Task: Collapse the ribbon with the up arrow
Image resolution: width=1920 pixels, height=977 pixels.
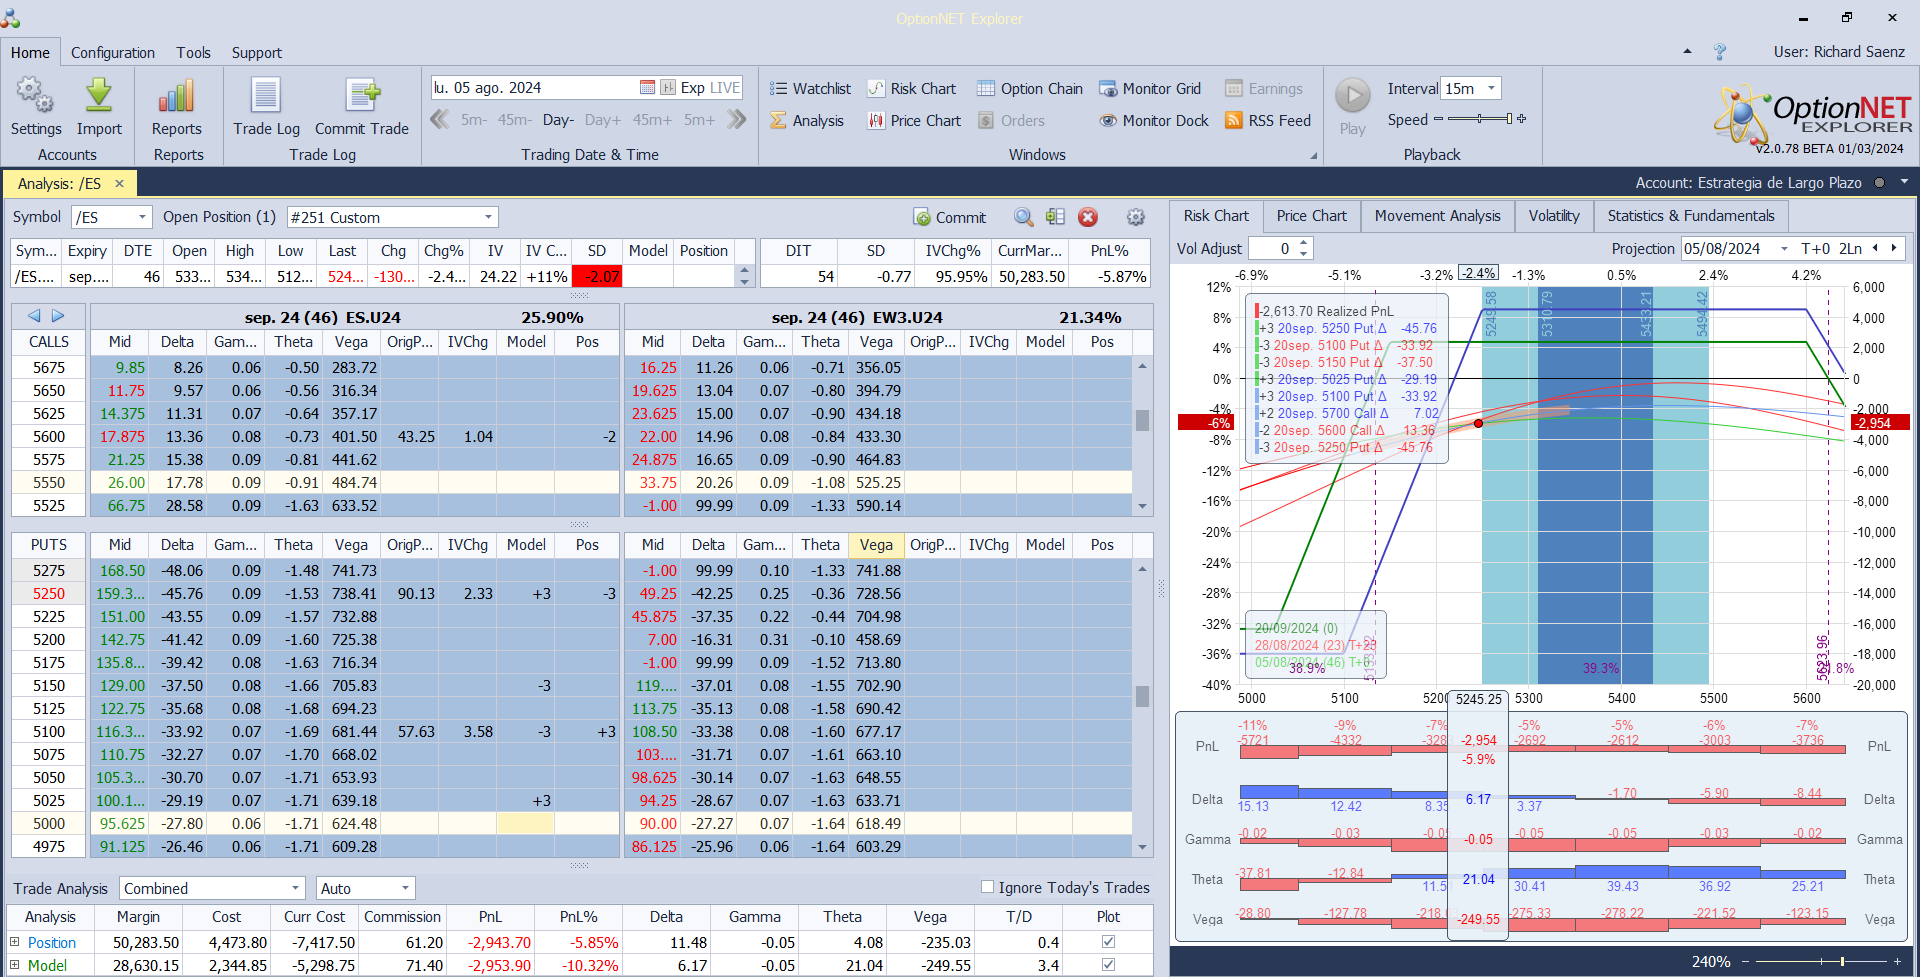Action: pos(1687,51)
